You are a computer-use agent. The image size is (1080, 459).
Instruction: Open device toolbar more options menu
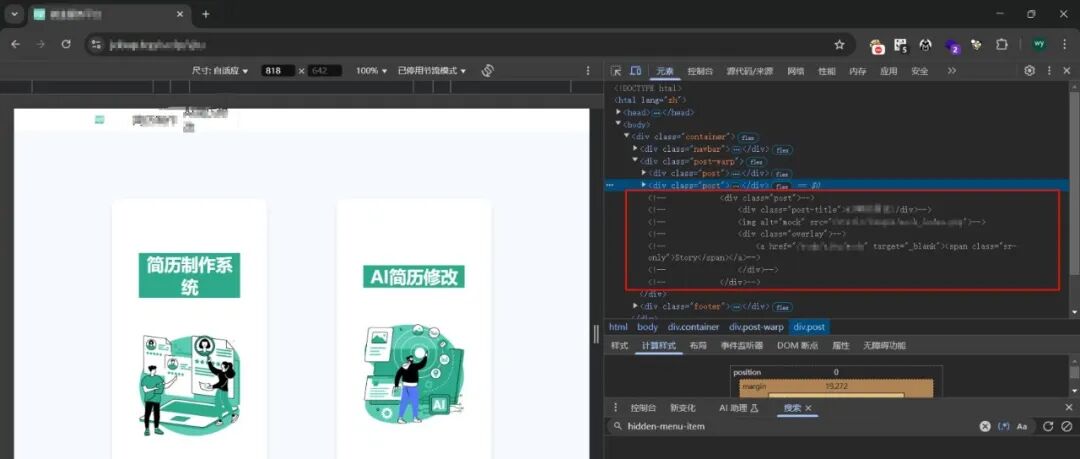pyautogui.click(x=588, y=70)
